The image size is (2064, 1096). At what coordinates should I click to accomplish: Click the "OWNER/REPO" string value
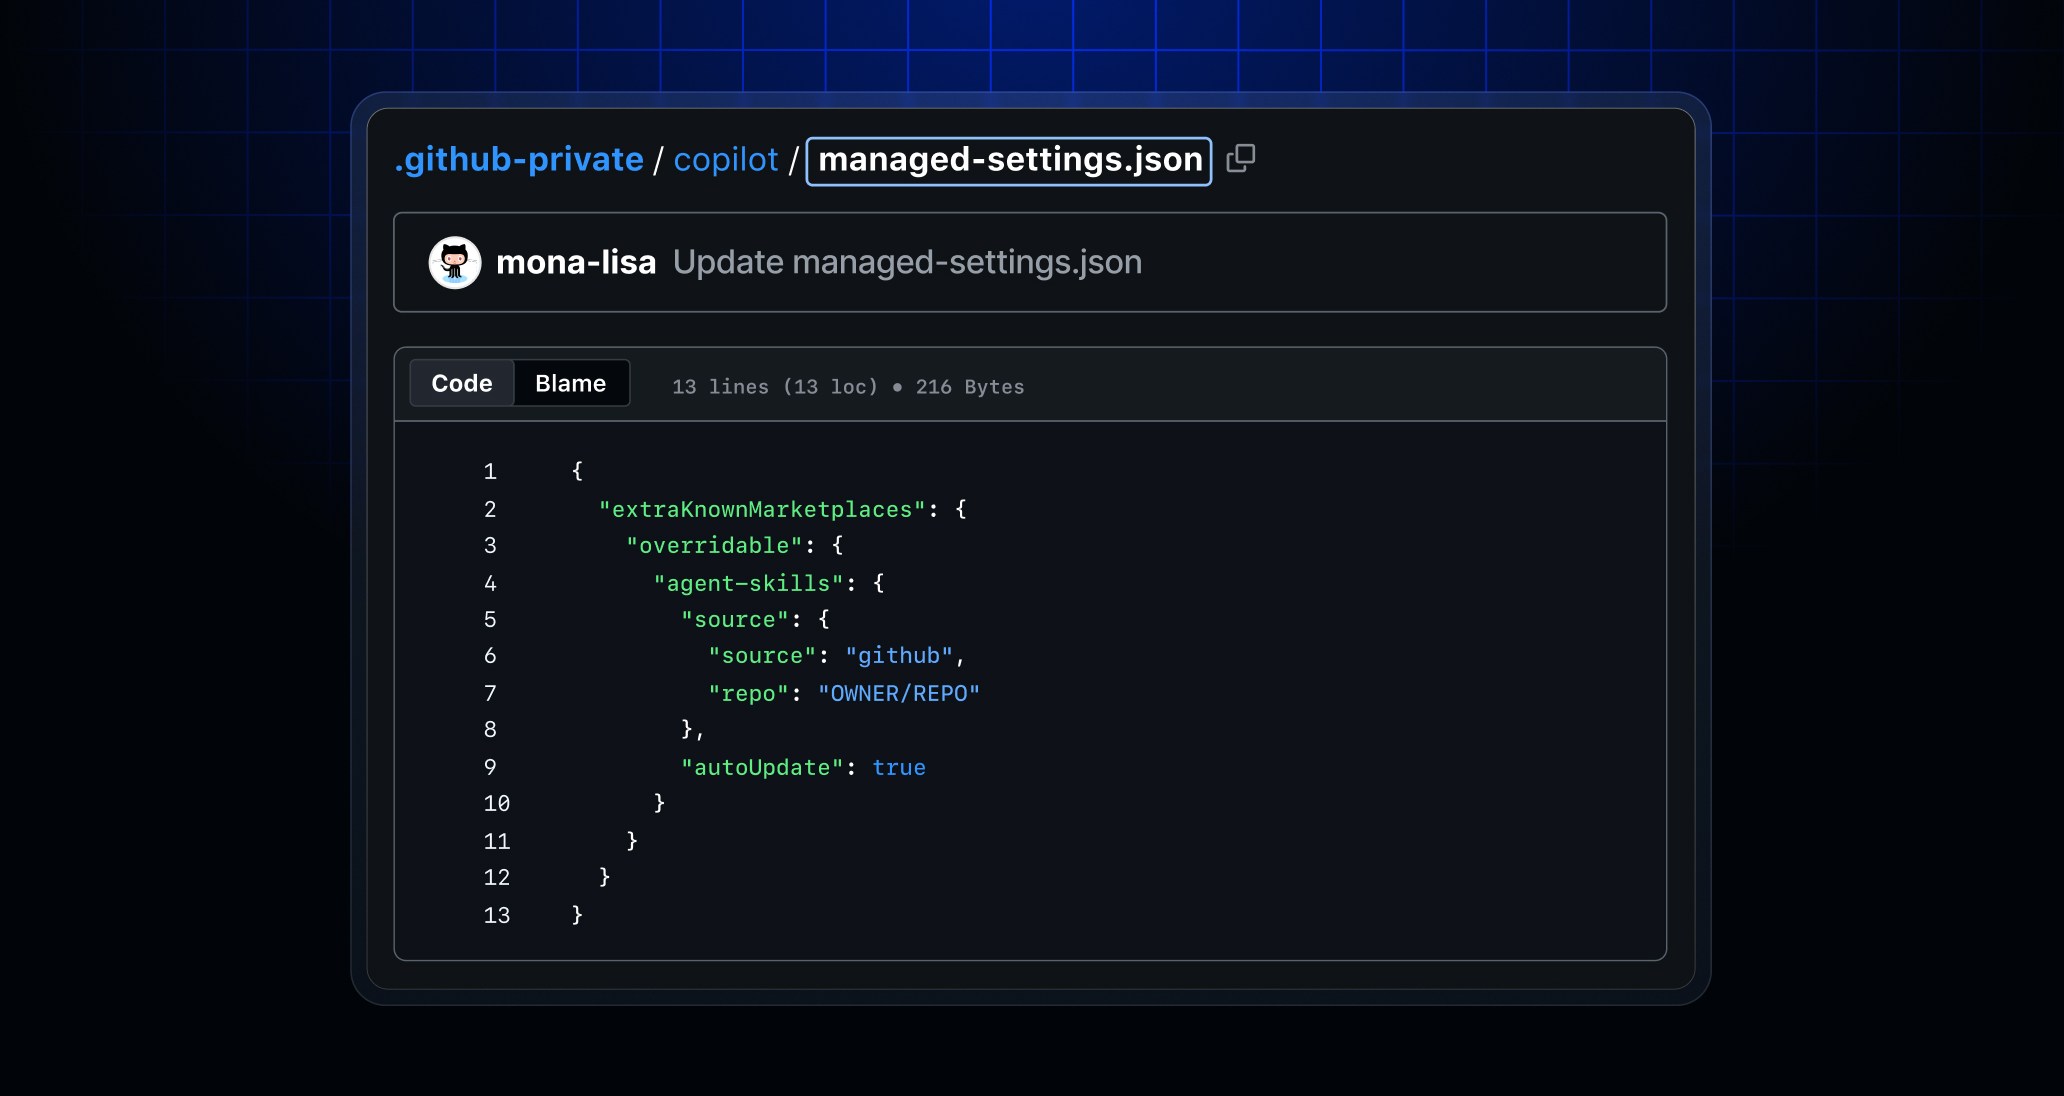[x=899, y=693]
